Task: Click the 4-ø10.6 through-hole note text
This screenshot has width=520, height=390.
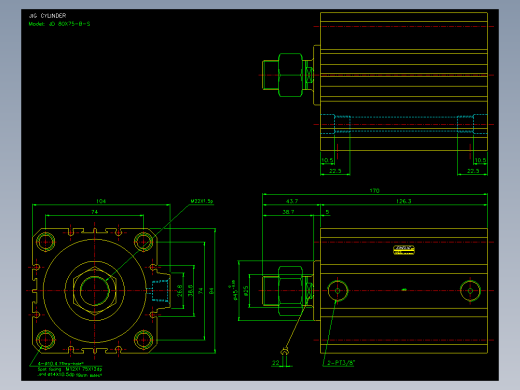Action: (61, 364)
